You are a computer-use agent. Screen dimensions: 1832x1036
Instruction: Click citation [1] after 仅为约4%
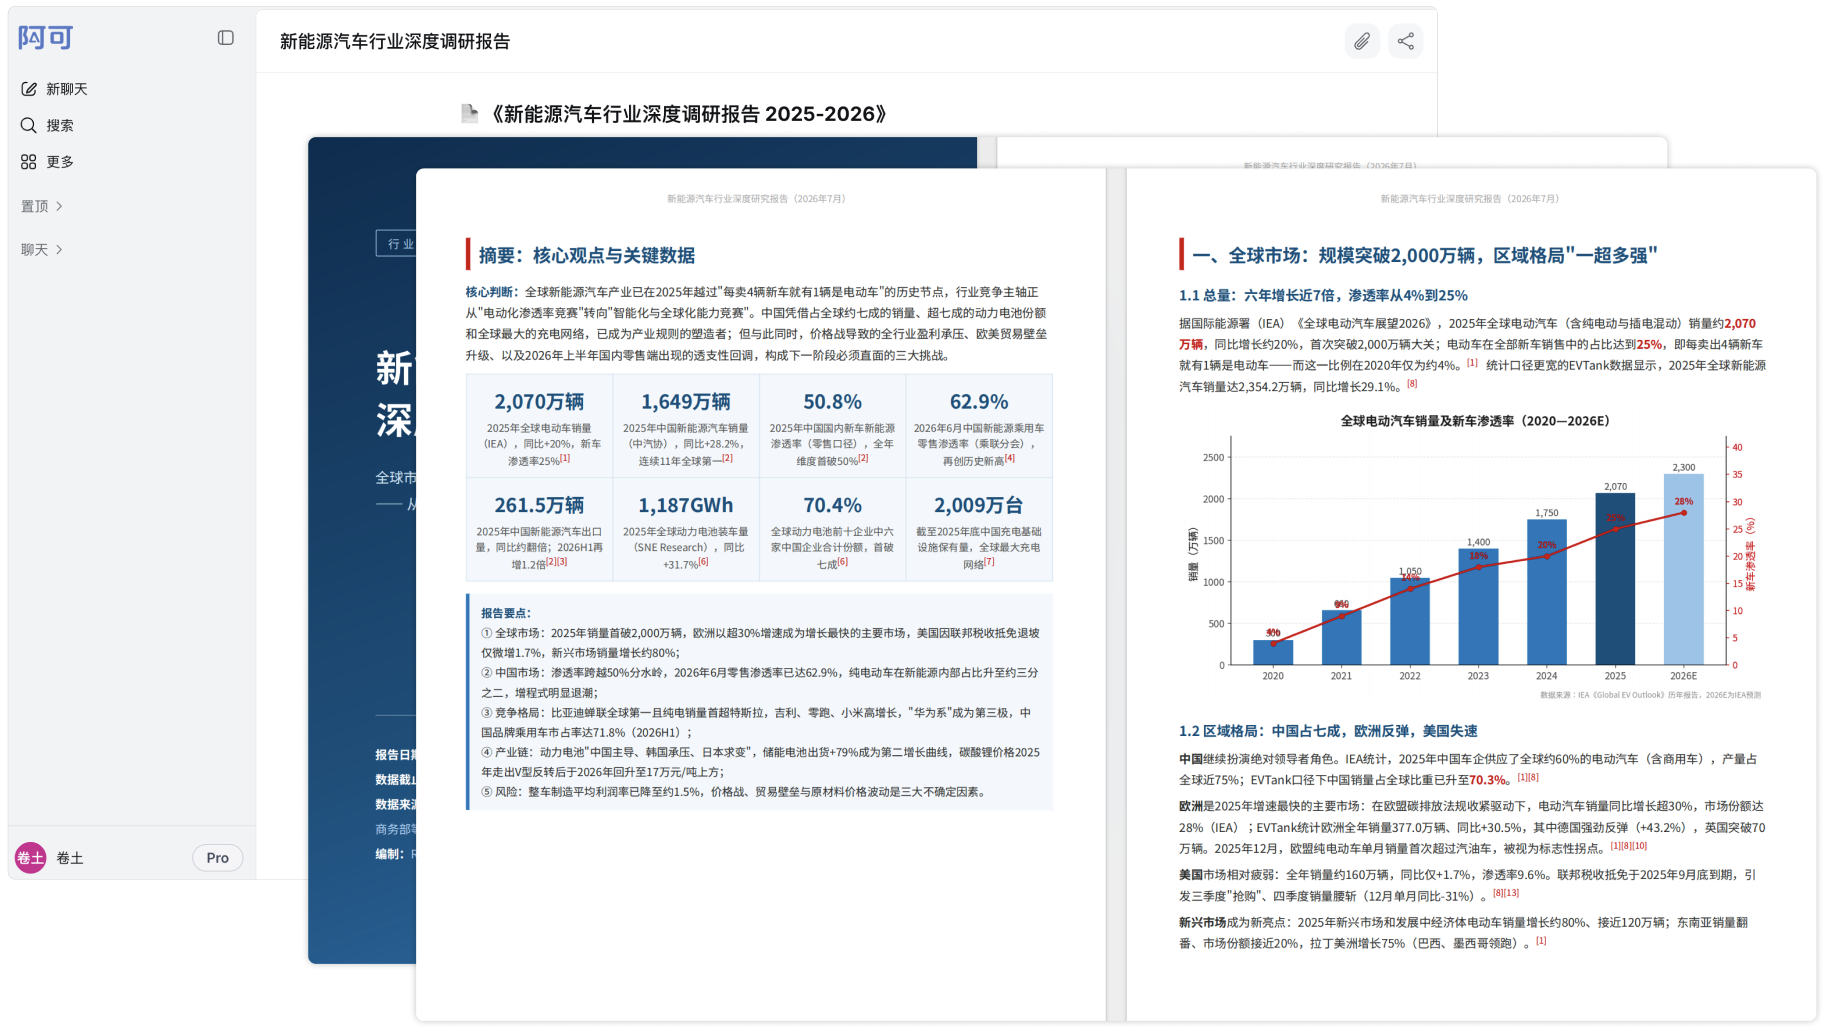1472,363
